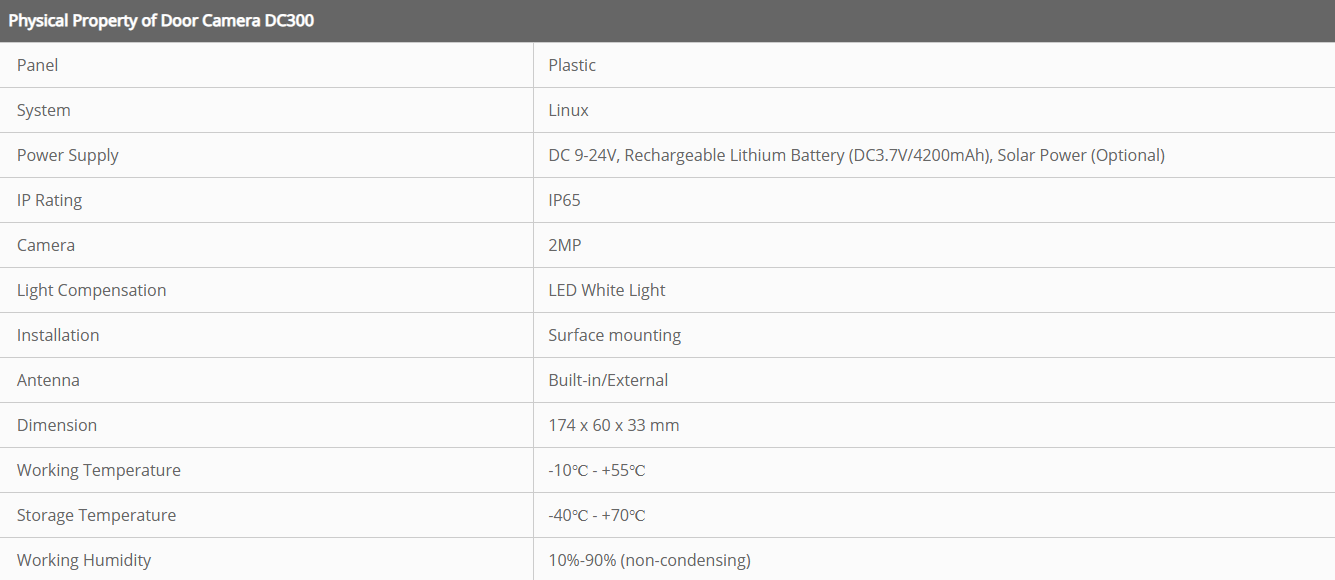This screenshot has height=580, width=1335.
Task: Click the Working Temperature label
Action: coord(99,470)
